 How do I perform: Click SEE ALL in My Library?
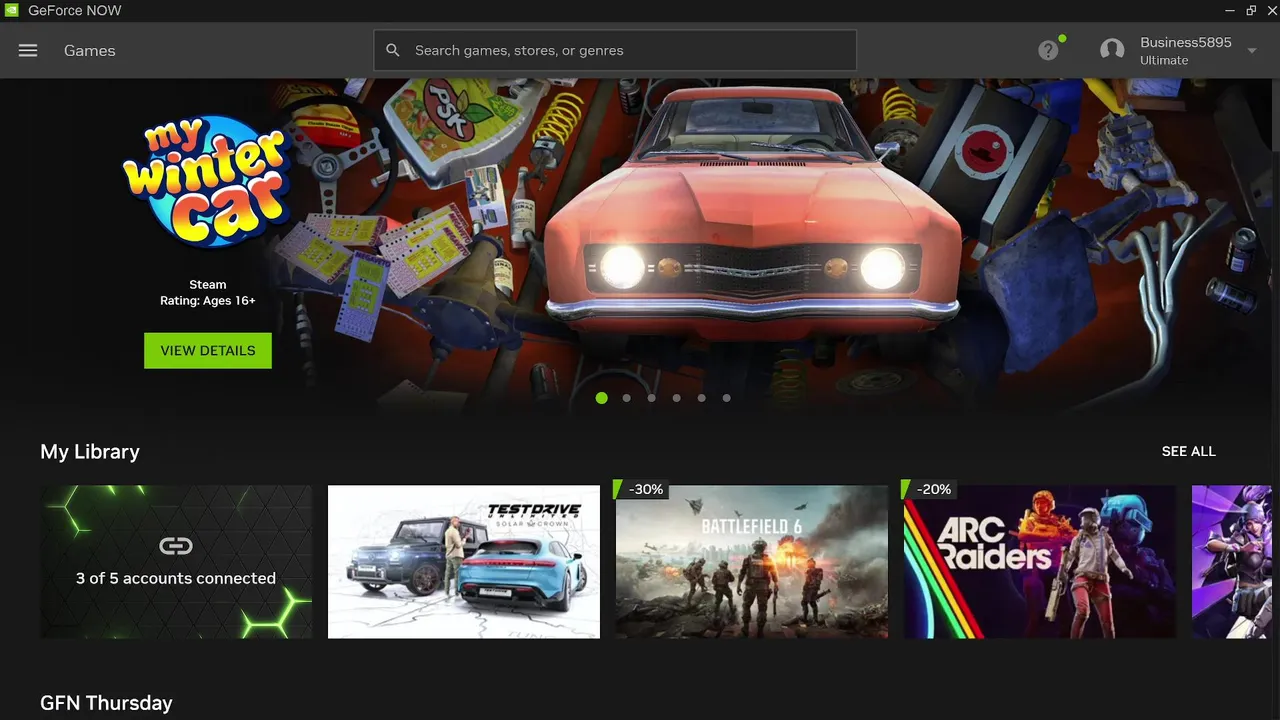[1188, 451]
